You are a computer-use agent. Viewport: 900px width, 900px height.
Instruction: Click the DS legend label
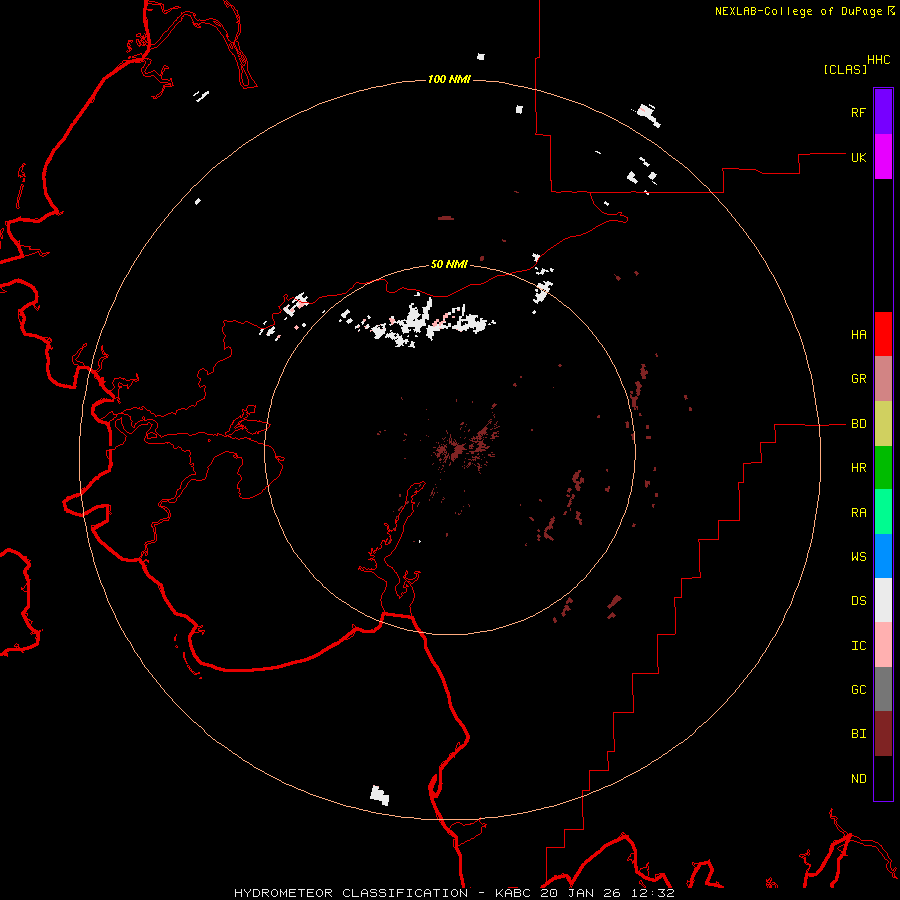click(858, 601)
